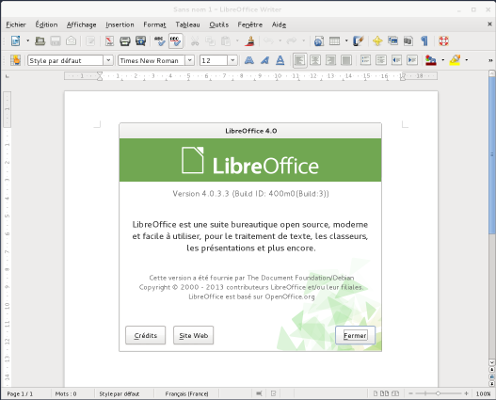Viewport: 496px width, 400px height.
Task: Open the Aide menu
Action: tap(279, 25)
